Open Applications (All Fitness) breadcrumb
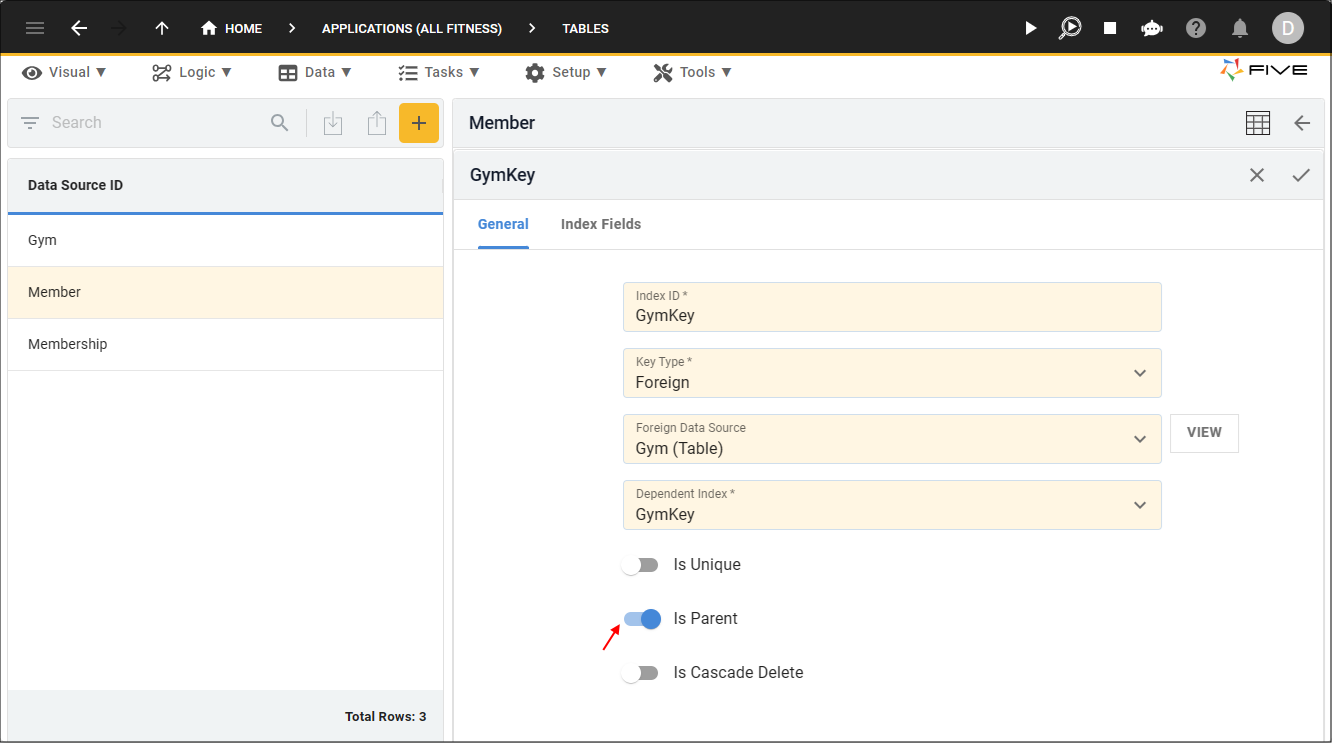Image resolution: width=1332 pixels, height=743 pixels. click(412, 29)
